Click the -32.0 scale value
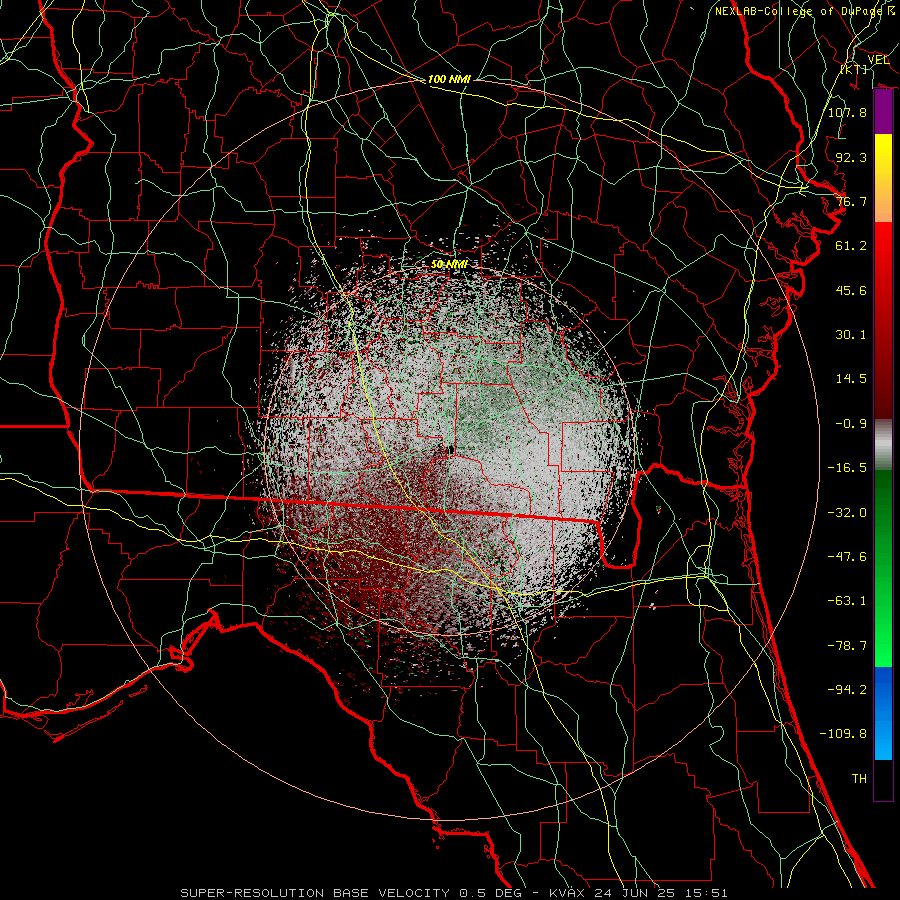Viewport: 900px width, 900px height. [847, 513]
